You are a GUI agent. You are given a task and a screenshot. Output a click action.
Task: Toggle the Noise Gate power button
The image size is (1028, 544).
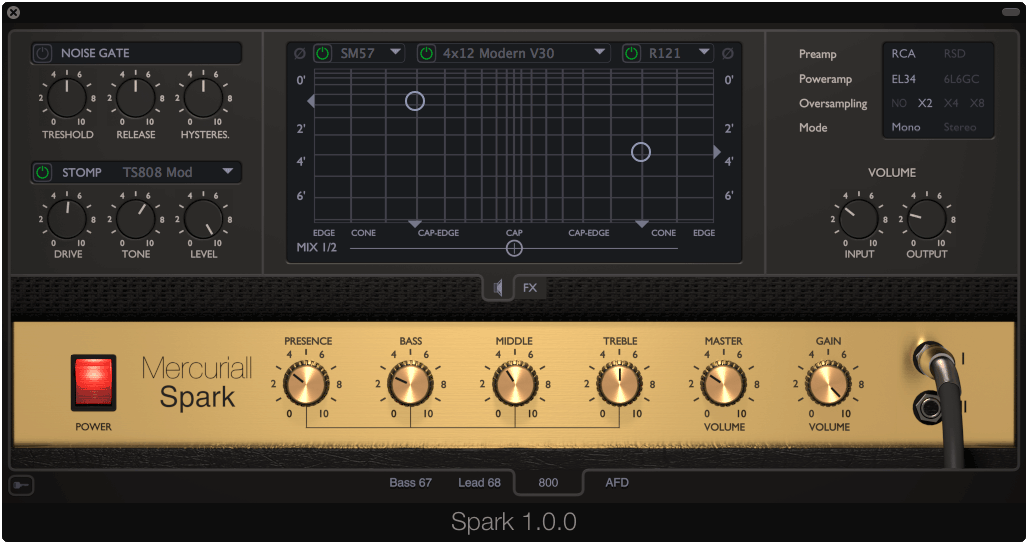[x=43, y=53]
